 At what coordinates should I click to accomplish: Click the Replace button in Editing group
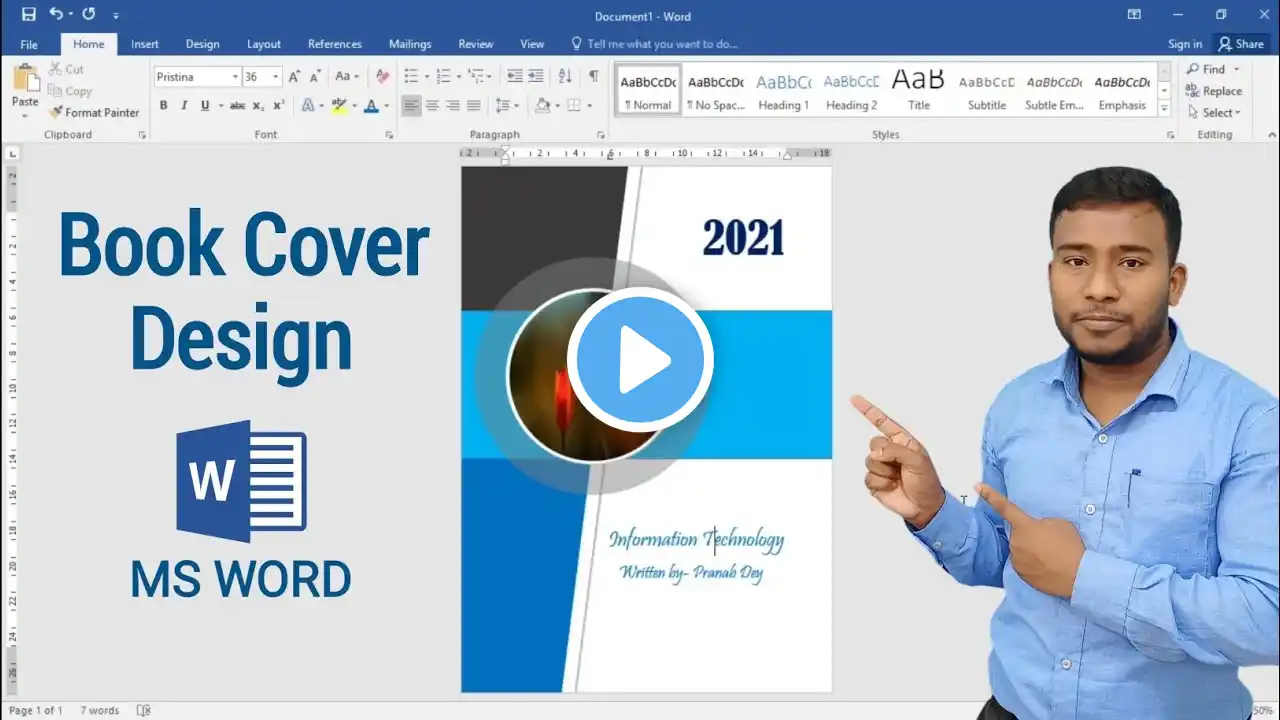point(1214,91)
